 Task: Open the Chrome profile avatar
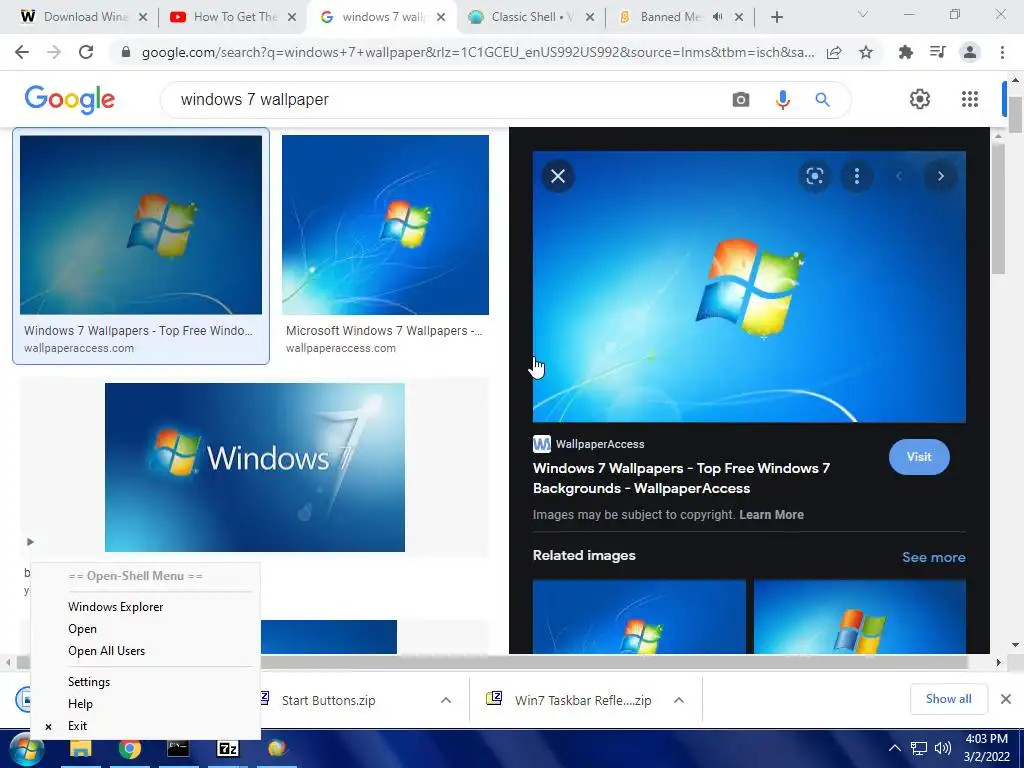[970, 52]
